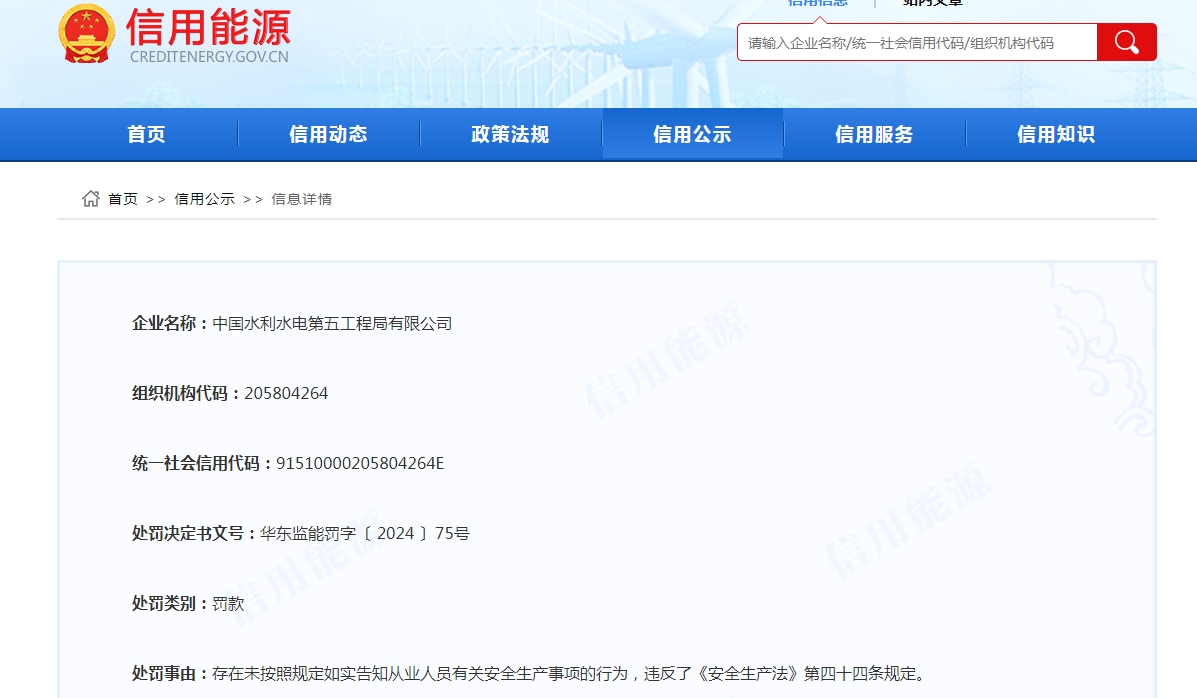Open the 信用公示 navigation tab
Screen dimensions: 1197x698
[692, 134]
